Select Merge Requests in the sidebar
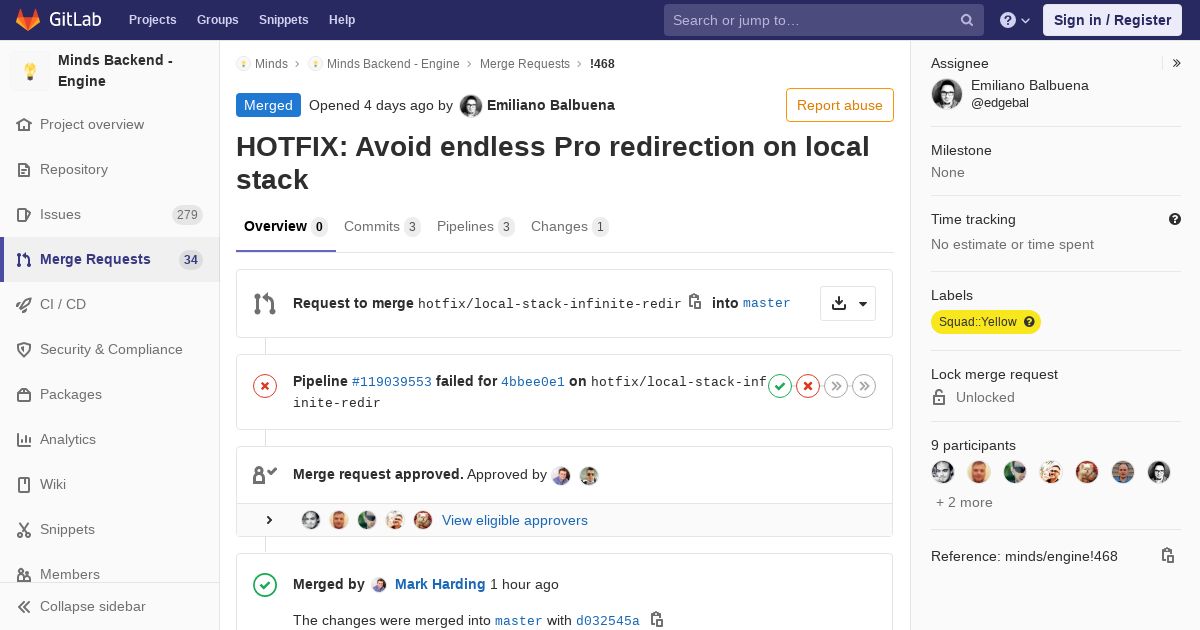This screenshot has width=1200, height=630. coord(110,259)
